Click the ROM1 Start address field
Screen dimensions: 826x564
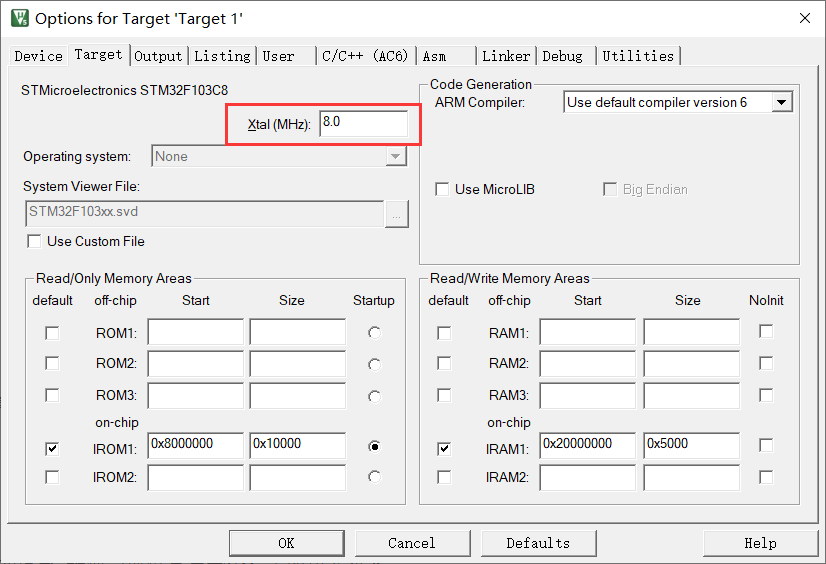pyautogui.click(x=195, y=331)
